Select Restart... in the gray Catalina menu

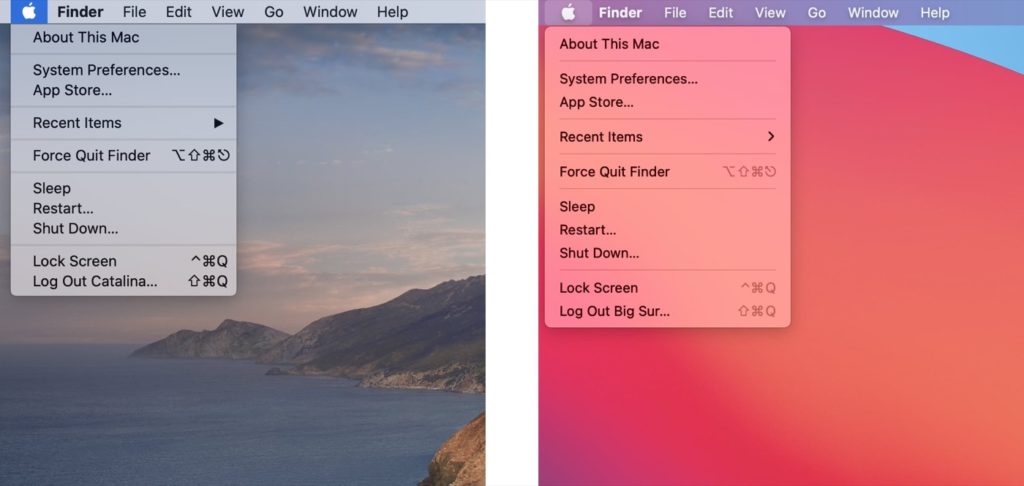pos(63,208)
